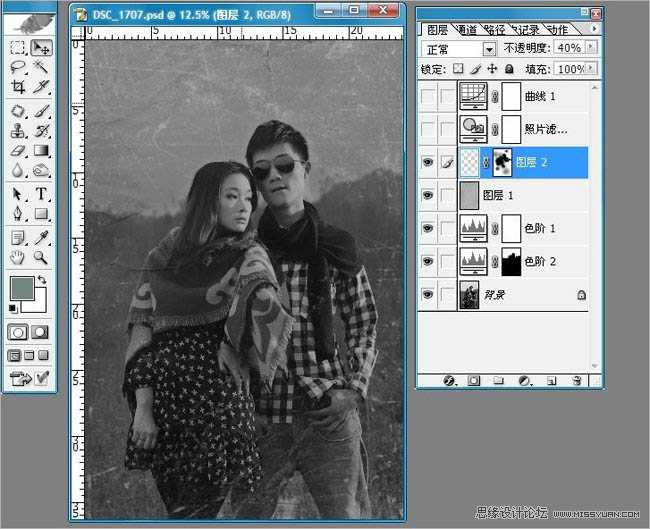
Task: Select the Move tool
Action: point(41,47)
